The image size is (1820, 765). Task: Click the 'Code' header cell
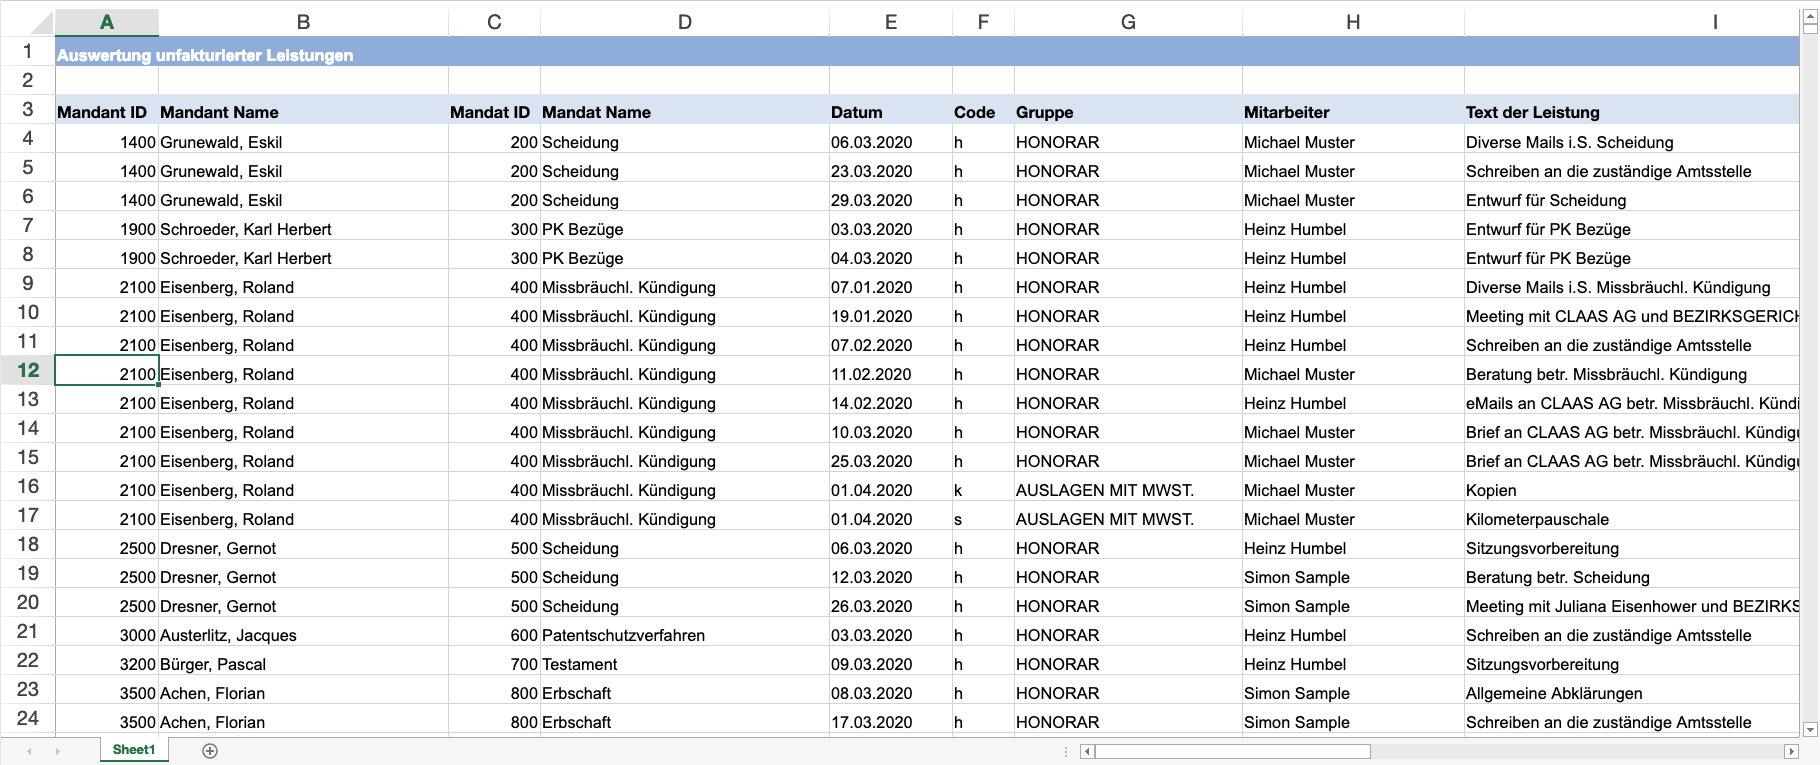(983, 112)
